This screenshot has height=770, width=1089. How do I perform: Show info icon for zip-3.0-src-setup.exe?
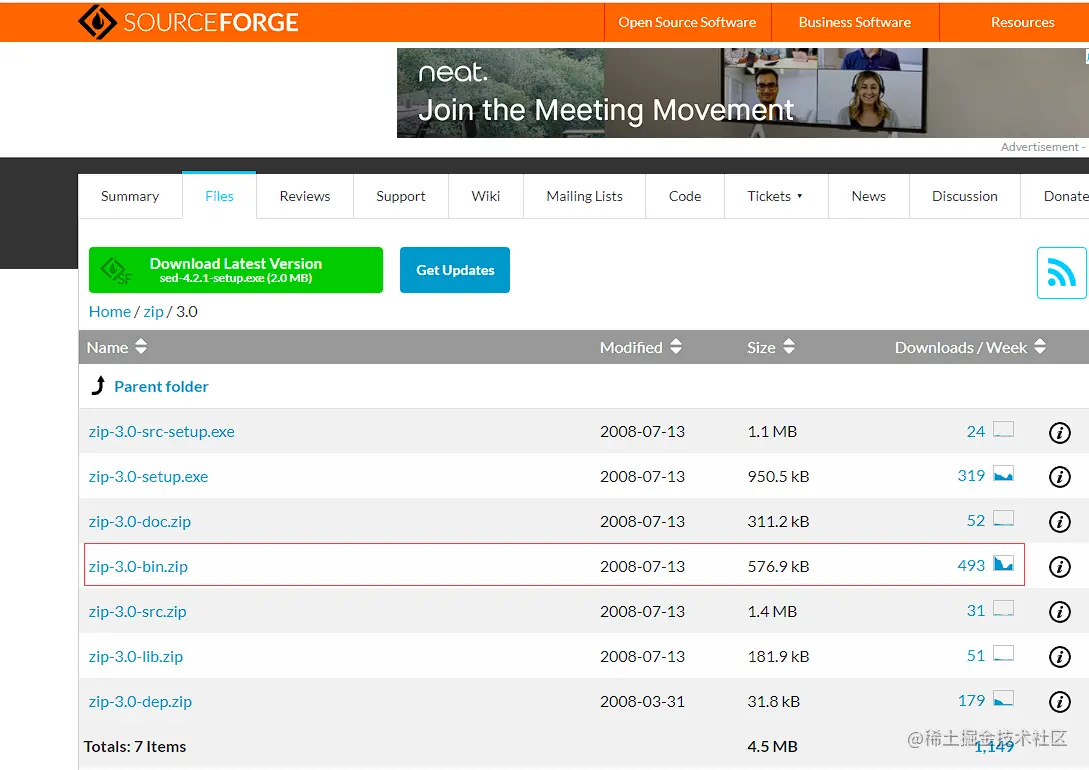click(1059, 433)
